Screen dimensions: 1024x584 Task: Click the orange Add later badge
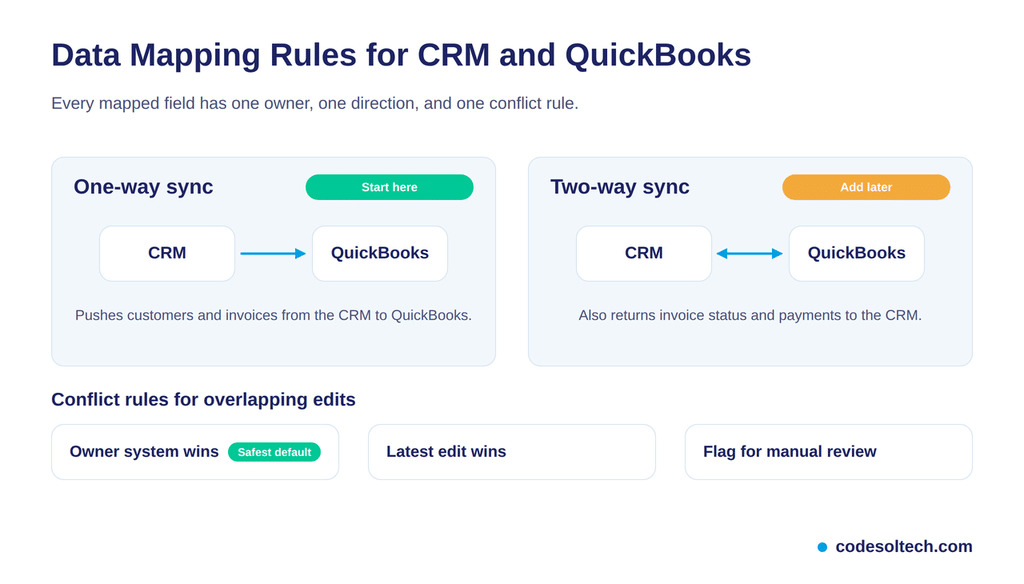866,187
